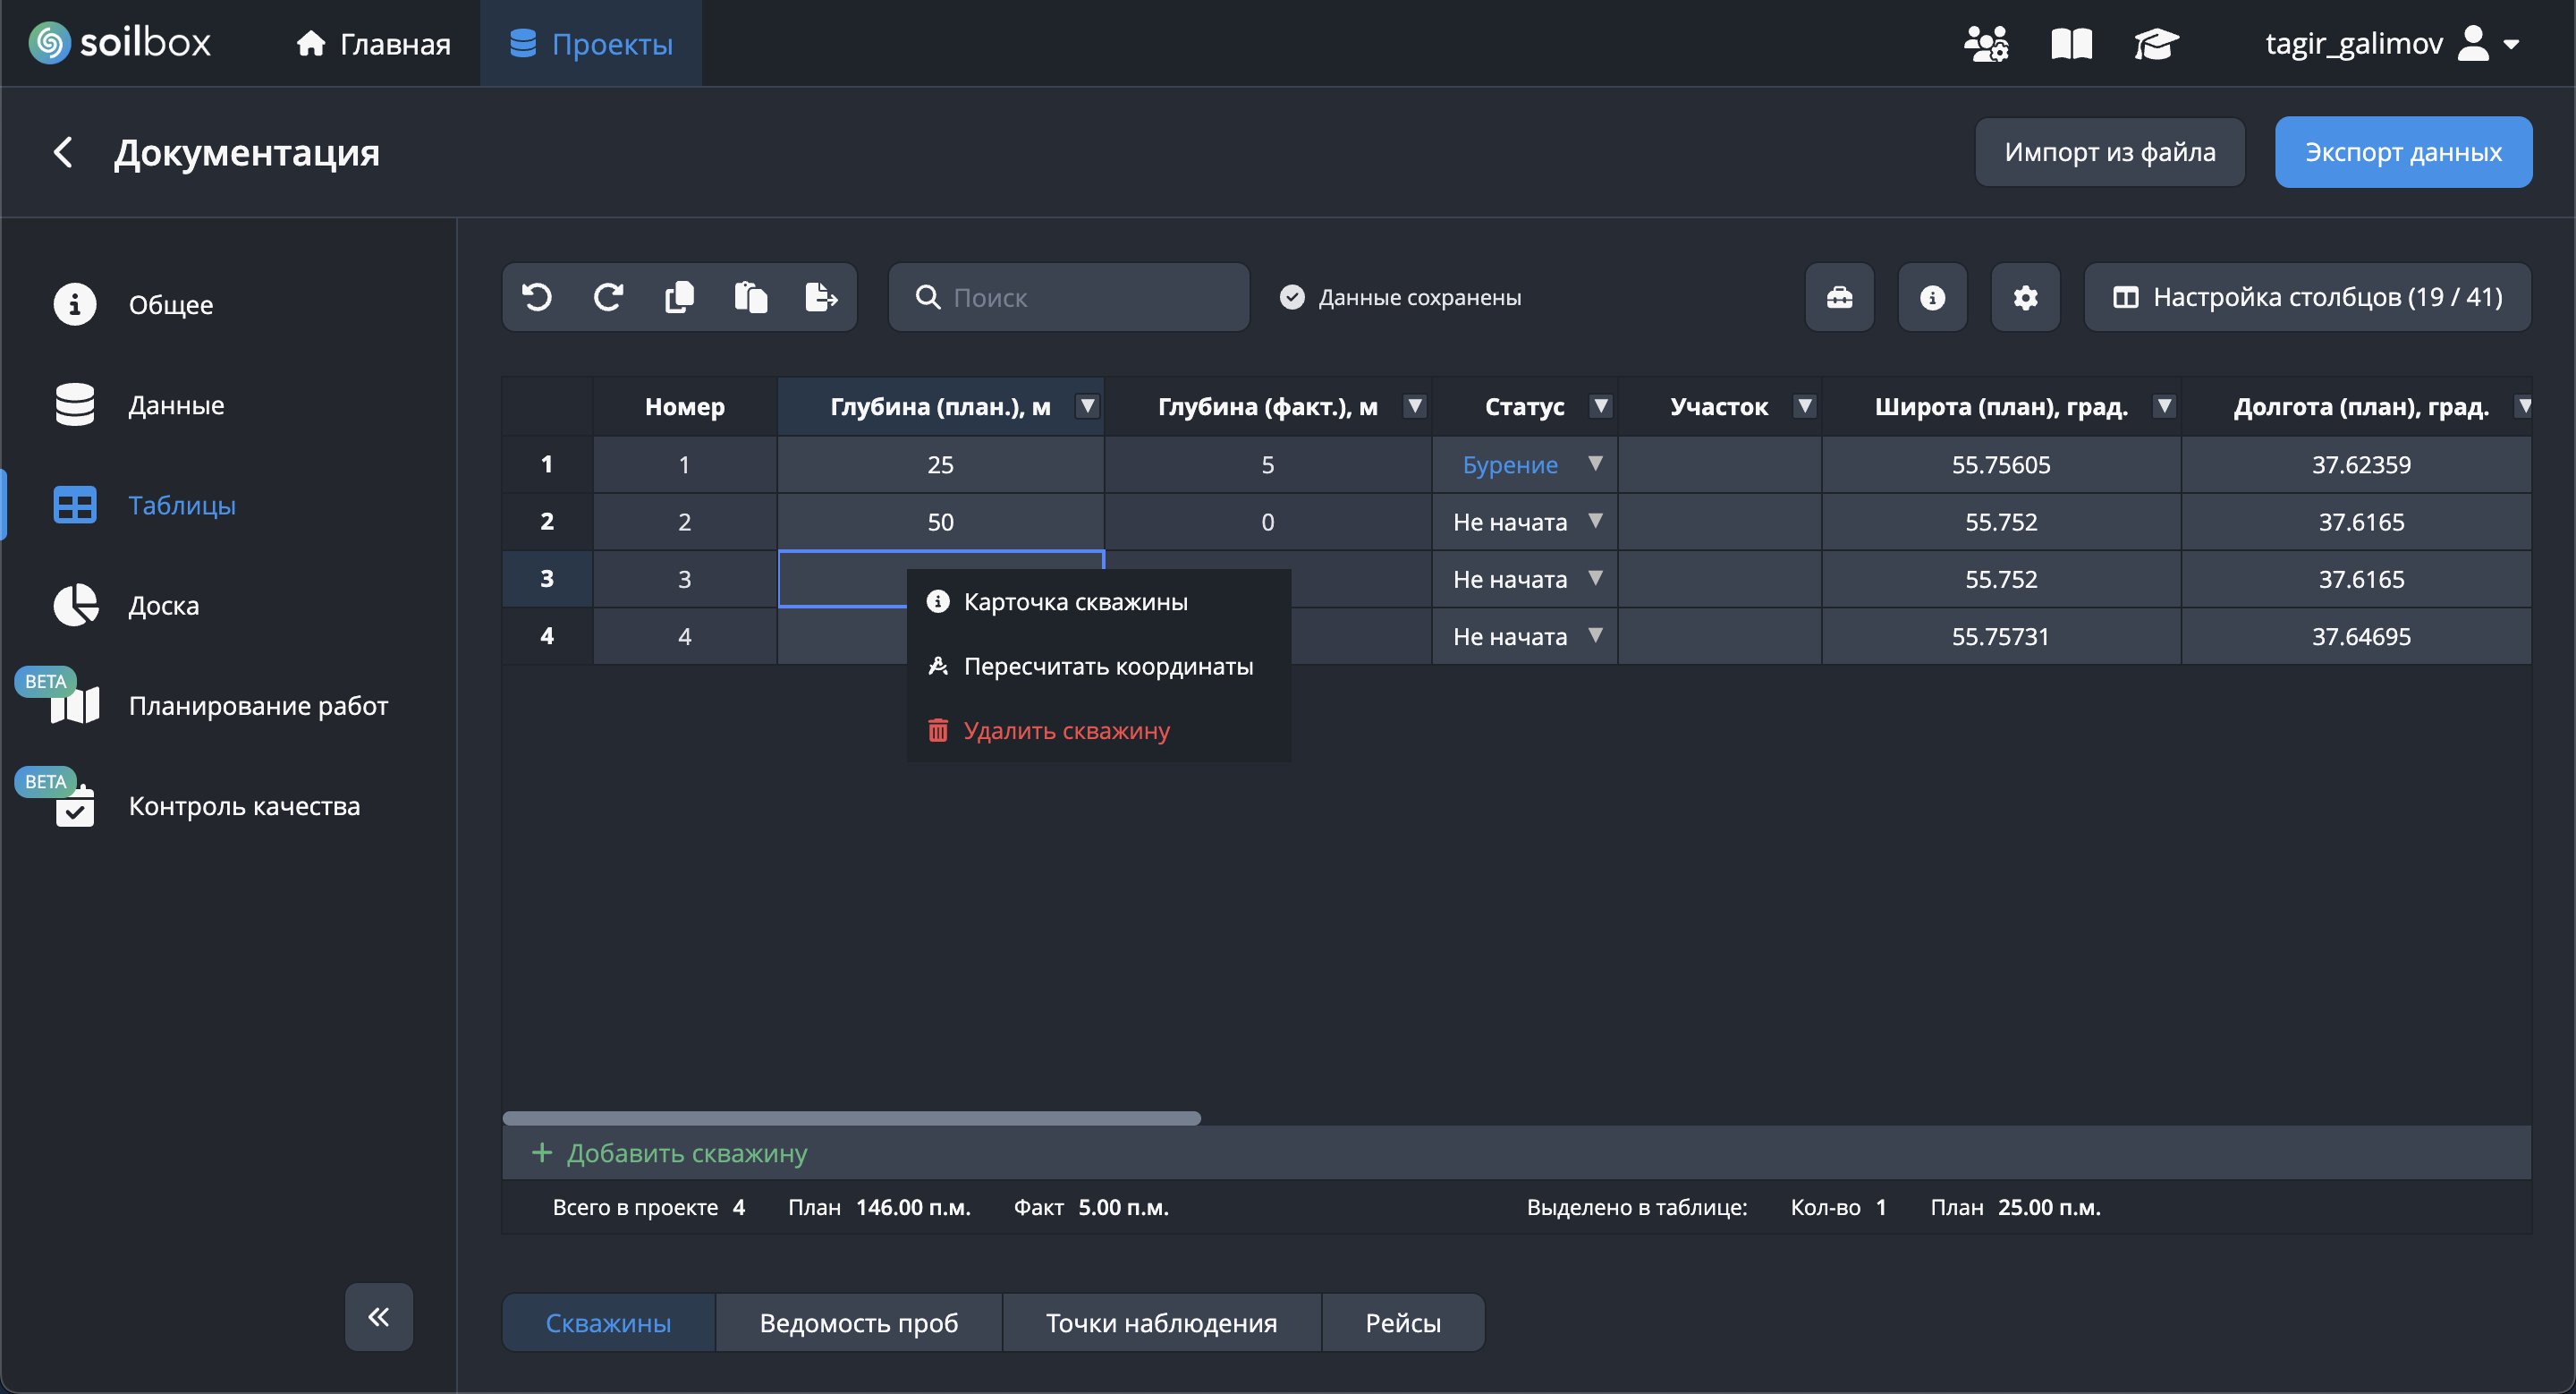Switch to Ведомость проб tab

858,1322
